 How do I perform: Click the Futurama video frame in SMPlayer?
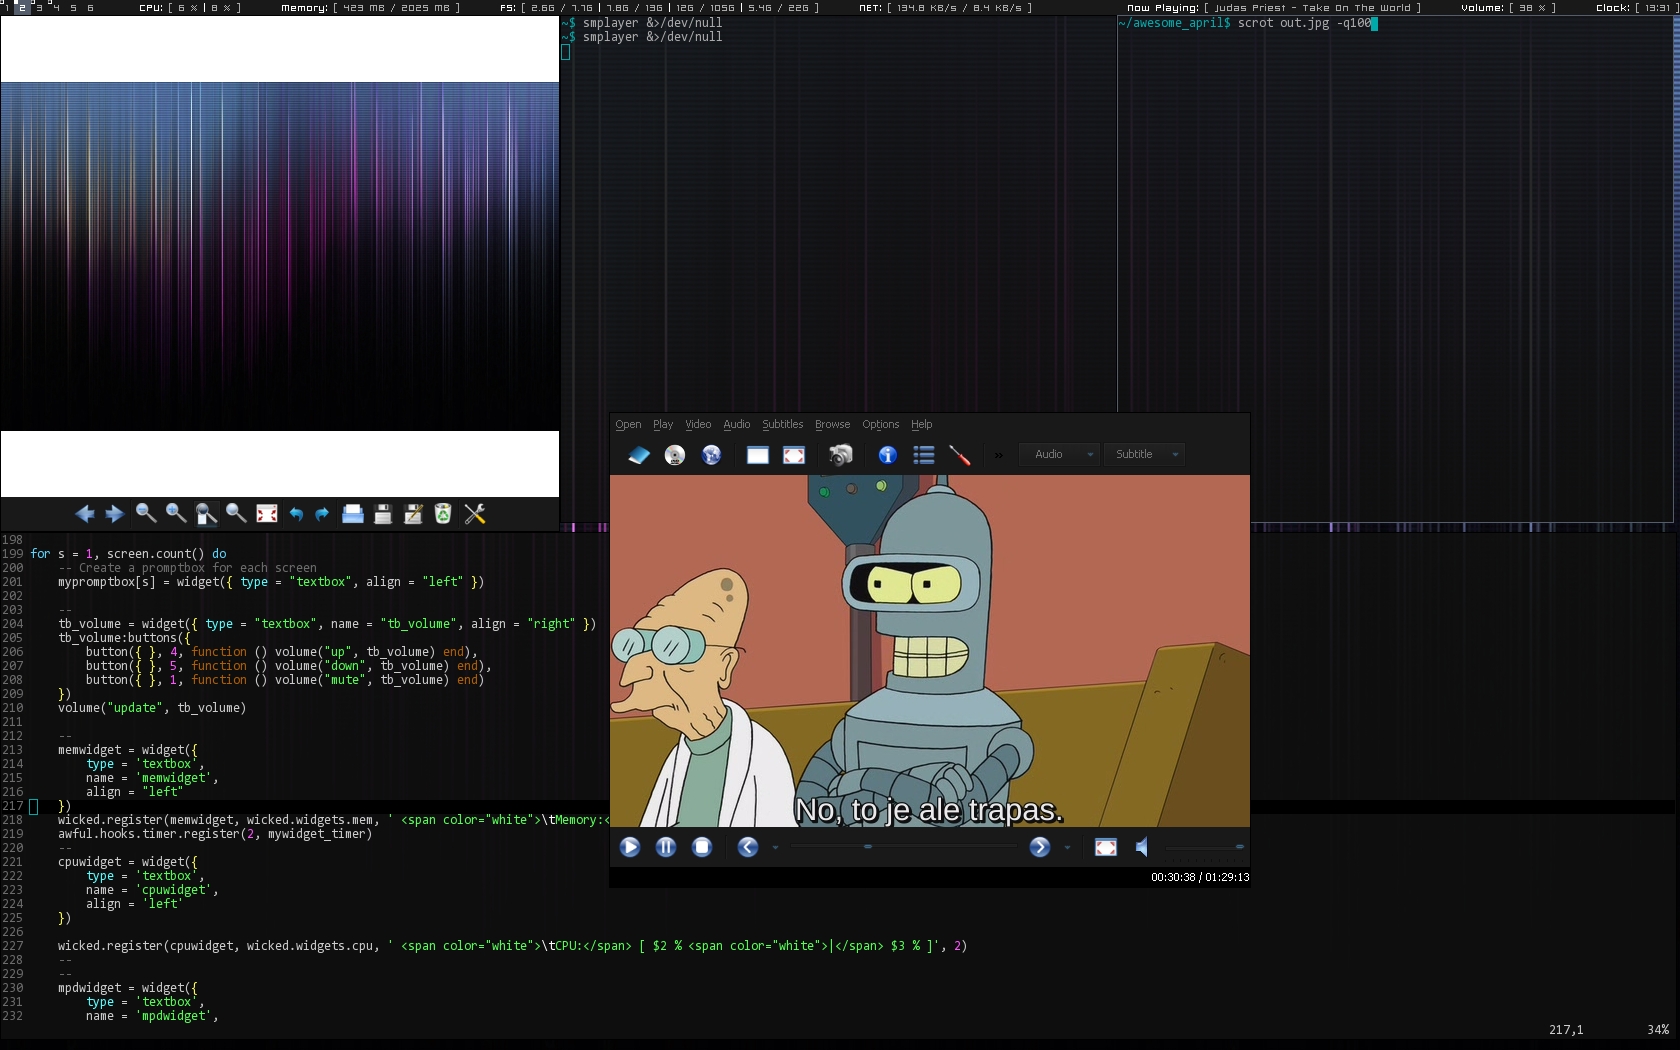click(930, 651)
